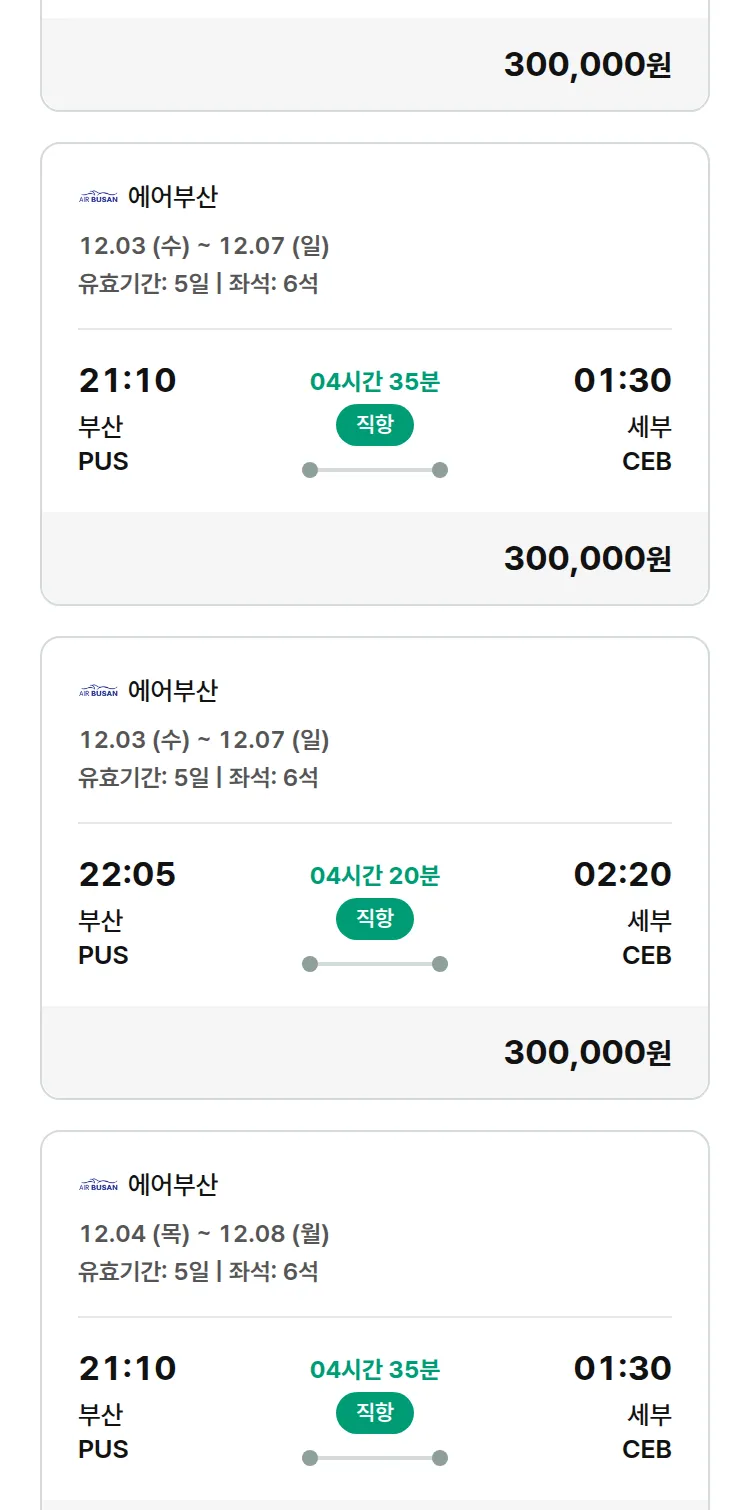Click the 02:20 arrival time
The width and height of the screenshot is (750, 1510).
[x=622, y=875]
